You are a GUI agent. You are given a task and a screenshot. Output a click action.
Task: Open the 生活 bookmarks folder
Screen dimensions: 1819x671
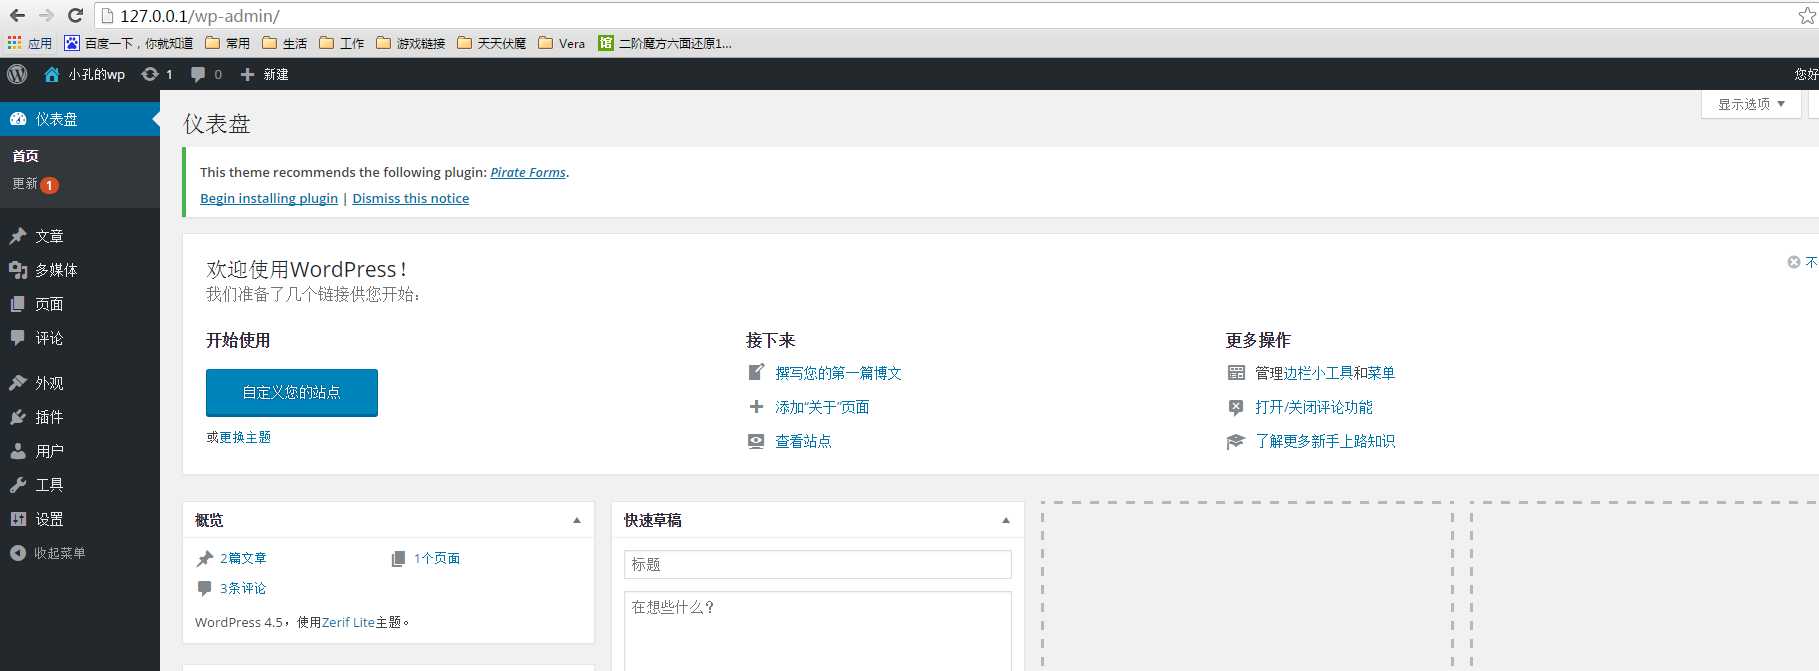(x=285, y=43)
